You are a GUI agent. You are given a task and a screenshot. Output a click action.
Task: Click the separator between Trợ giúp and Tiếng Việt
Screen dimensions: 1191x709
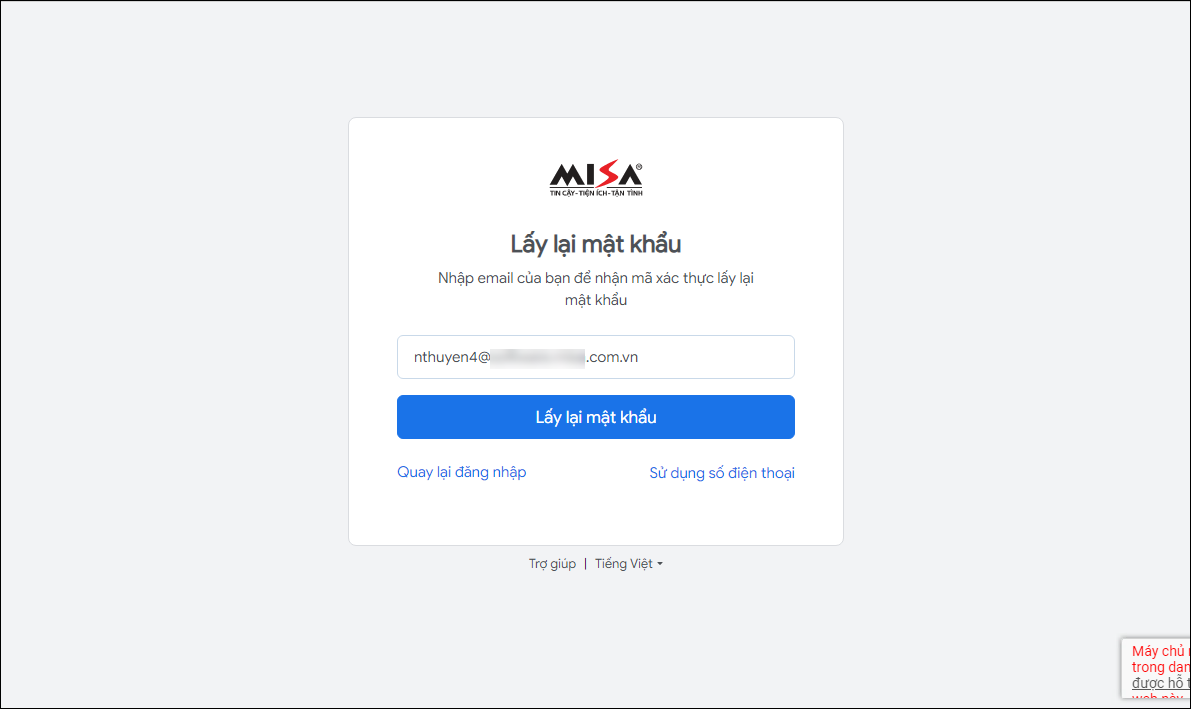585,564
